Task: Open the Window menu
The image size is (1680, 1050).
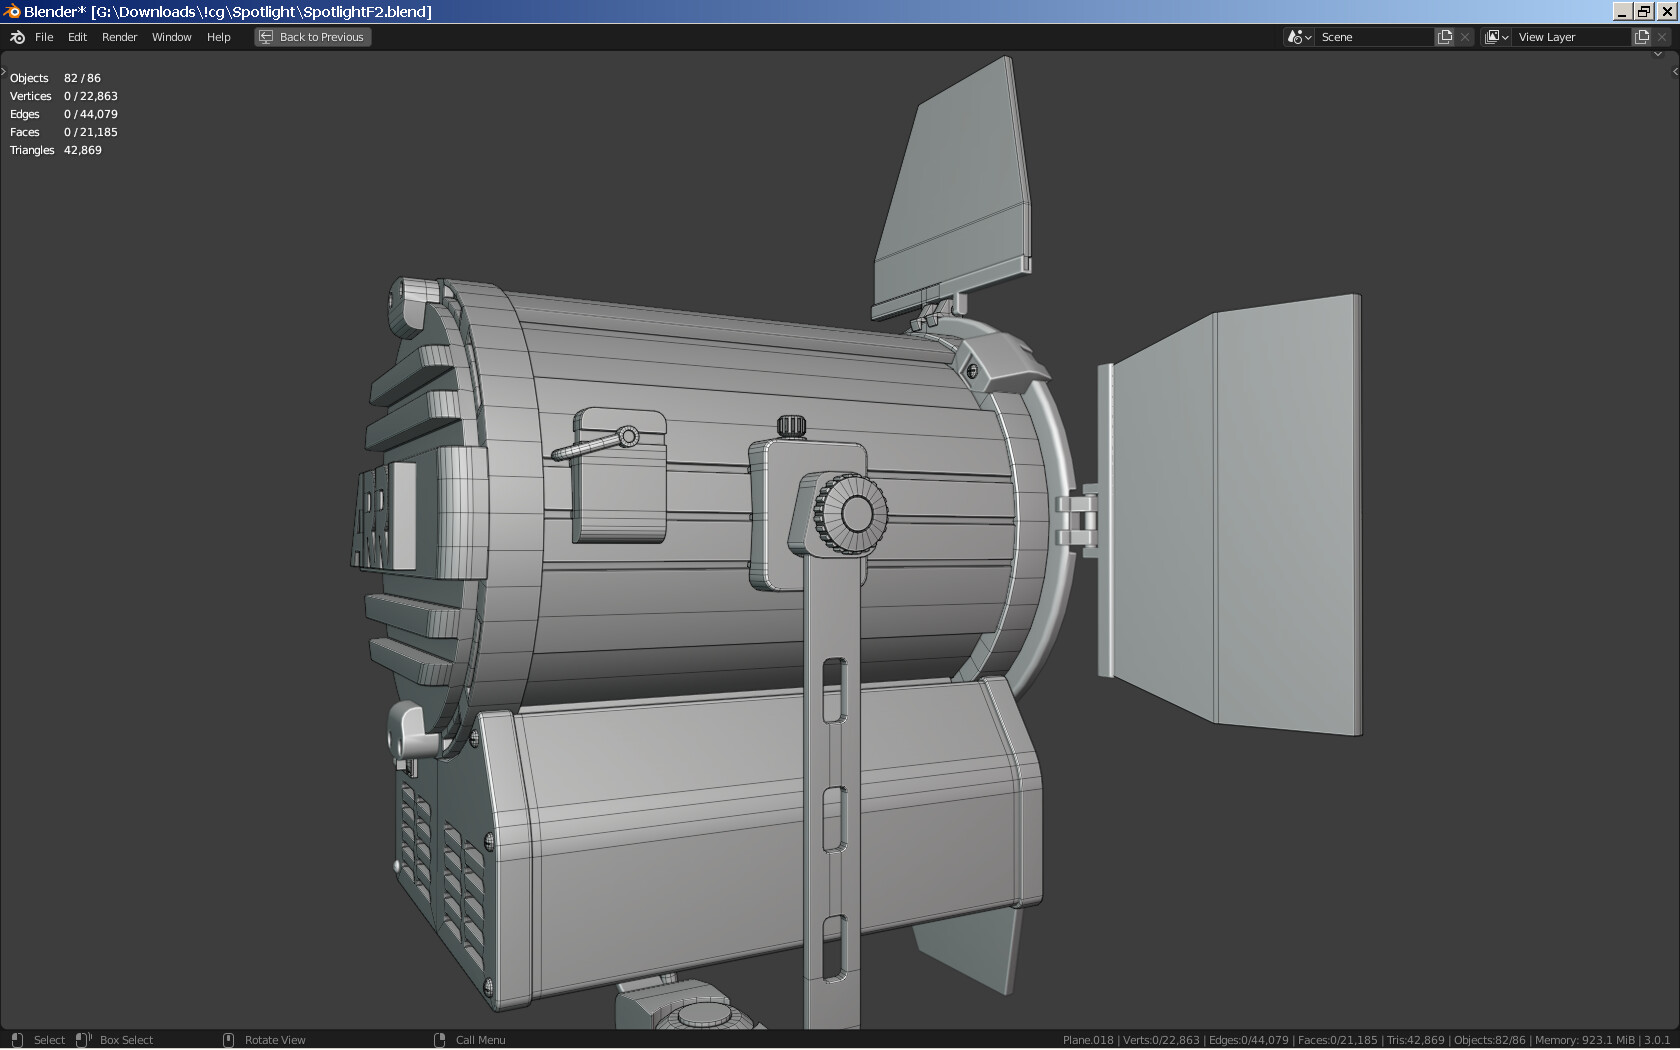Action: click(x=171, y=37)
